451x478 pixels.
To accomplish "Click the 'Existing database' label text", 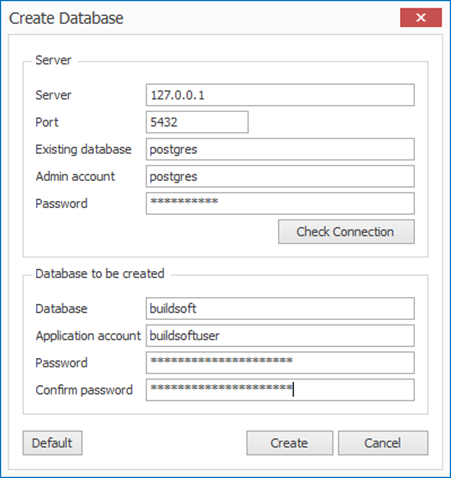I will click(83, 149).
